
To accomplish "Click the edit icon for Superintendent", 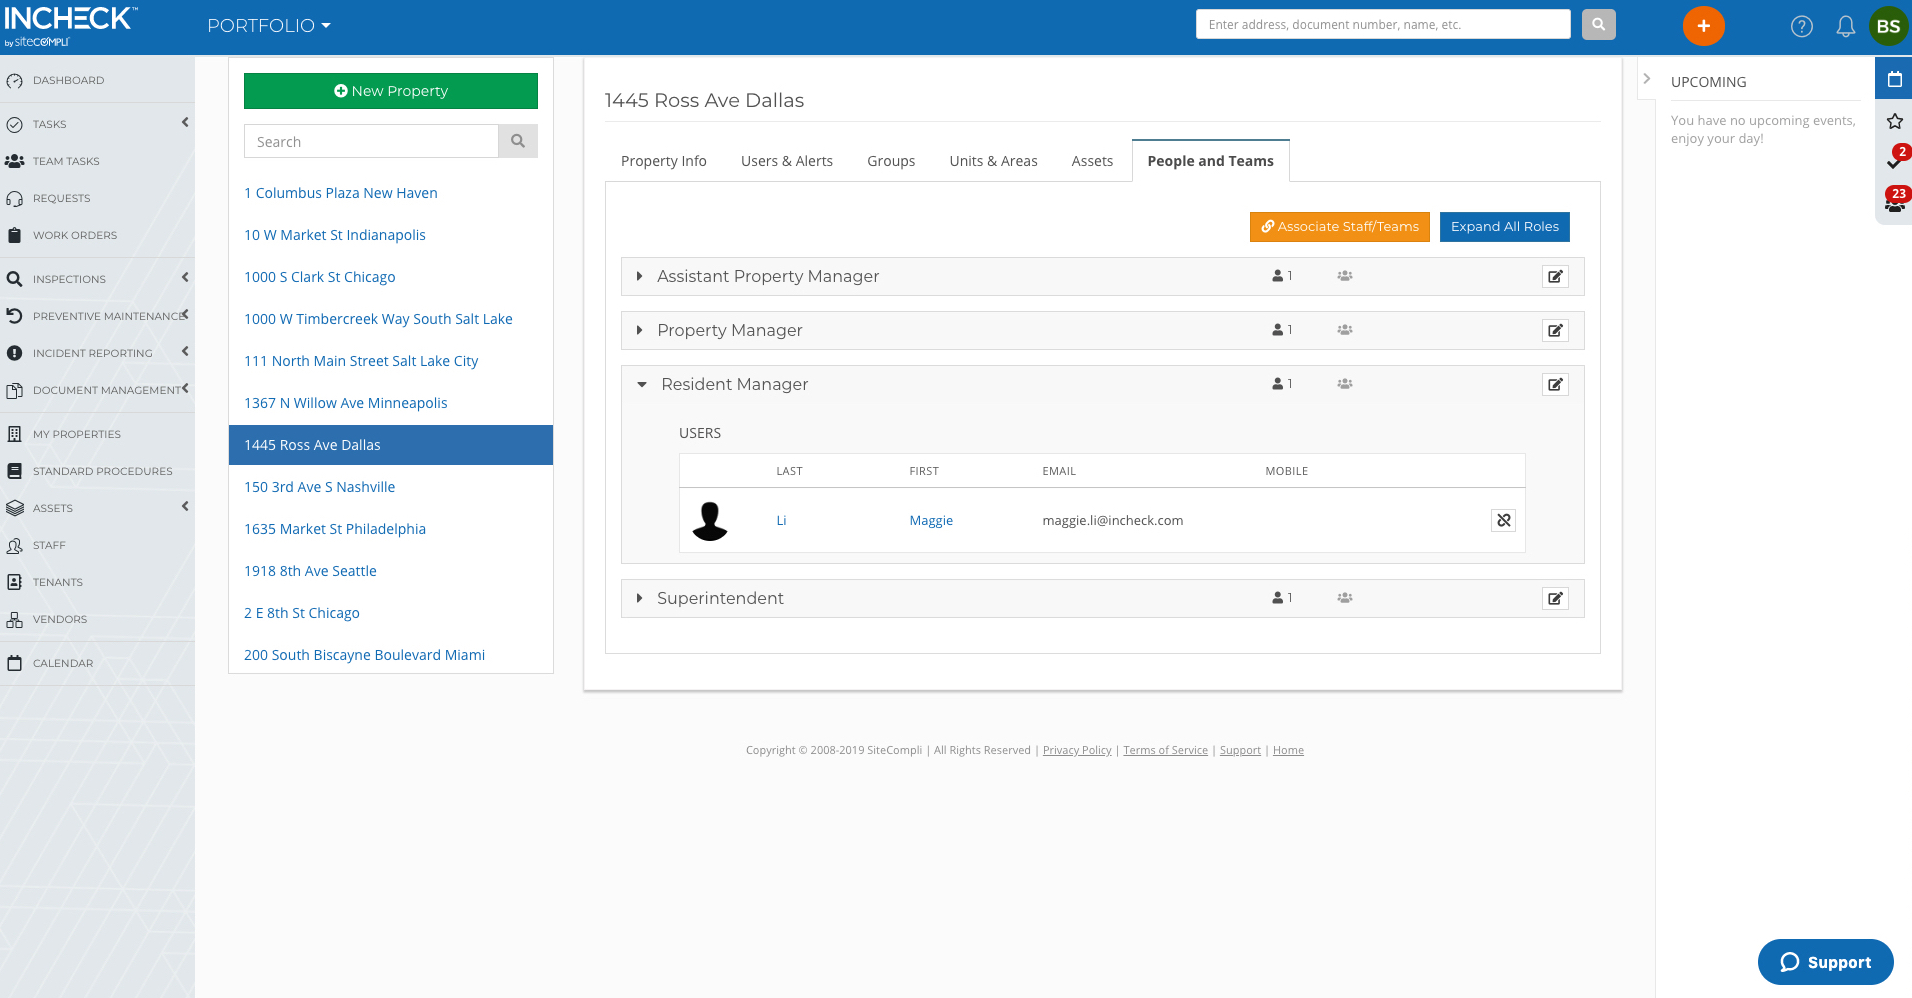I will tap(1555, 599).
